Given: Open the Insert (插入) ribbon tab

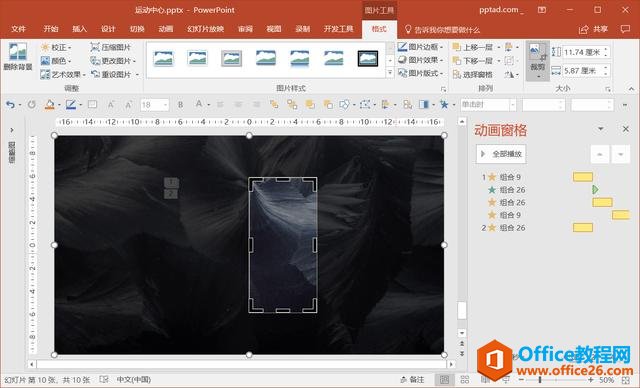Looking at the screenshot, I should [79, 29].
